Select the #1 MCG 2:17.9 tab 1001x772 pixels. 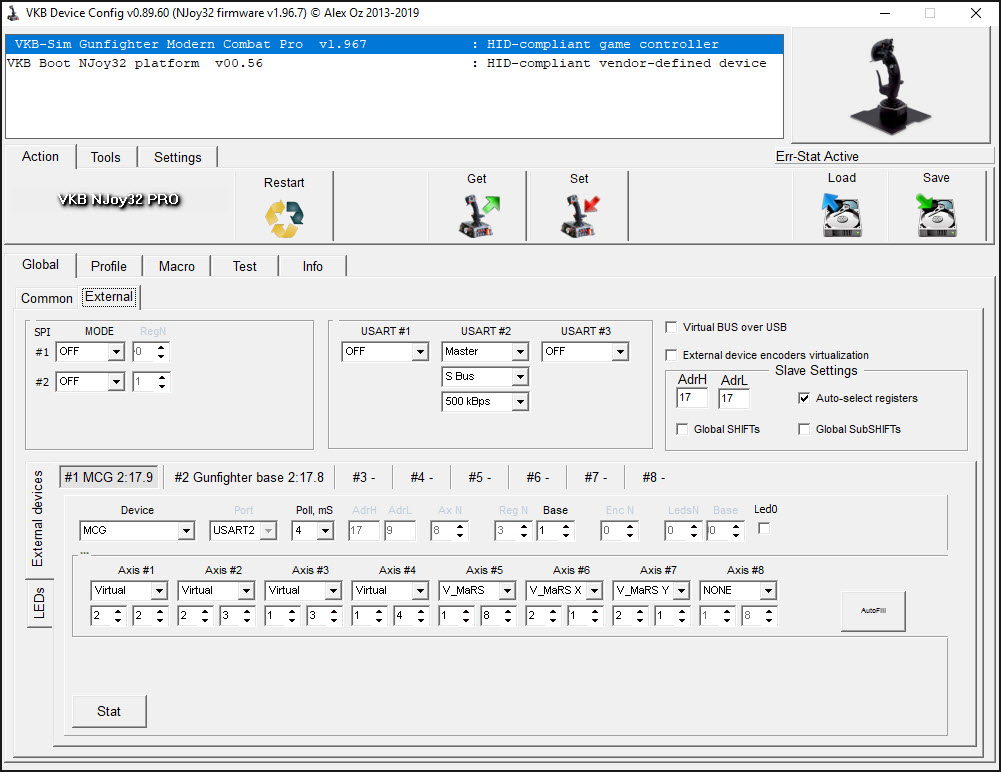[x=109, y=478]
